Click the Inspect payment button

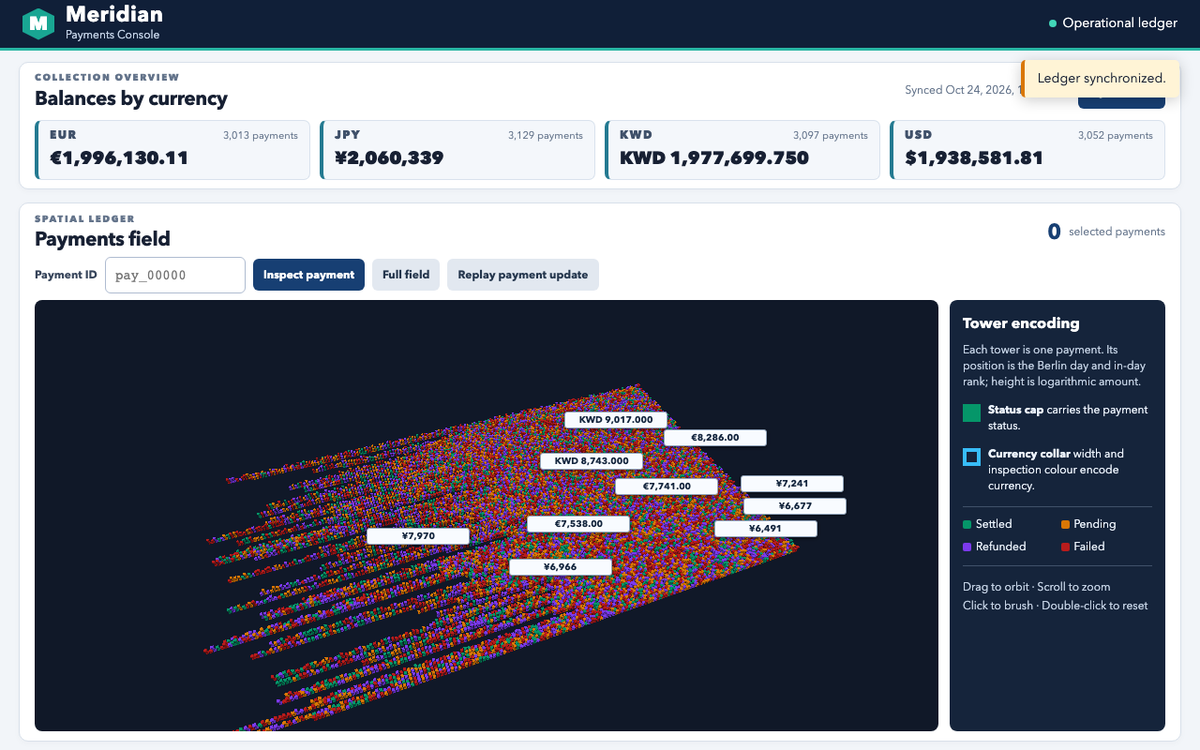pyautogui.click(x=309, y=275)
